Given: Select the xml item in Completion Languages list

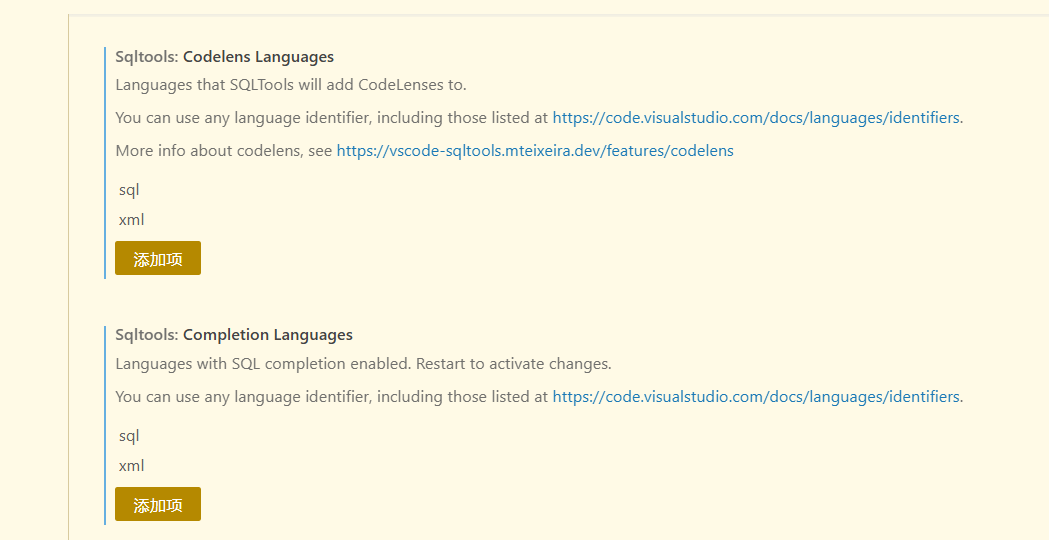Looking at the screenshot, I should [131, 466].
